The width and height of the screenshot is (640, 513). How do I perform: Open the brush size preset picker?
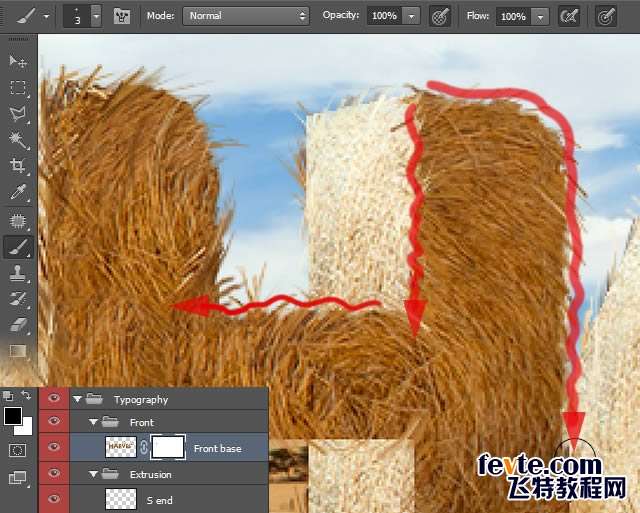(96, 16)
